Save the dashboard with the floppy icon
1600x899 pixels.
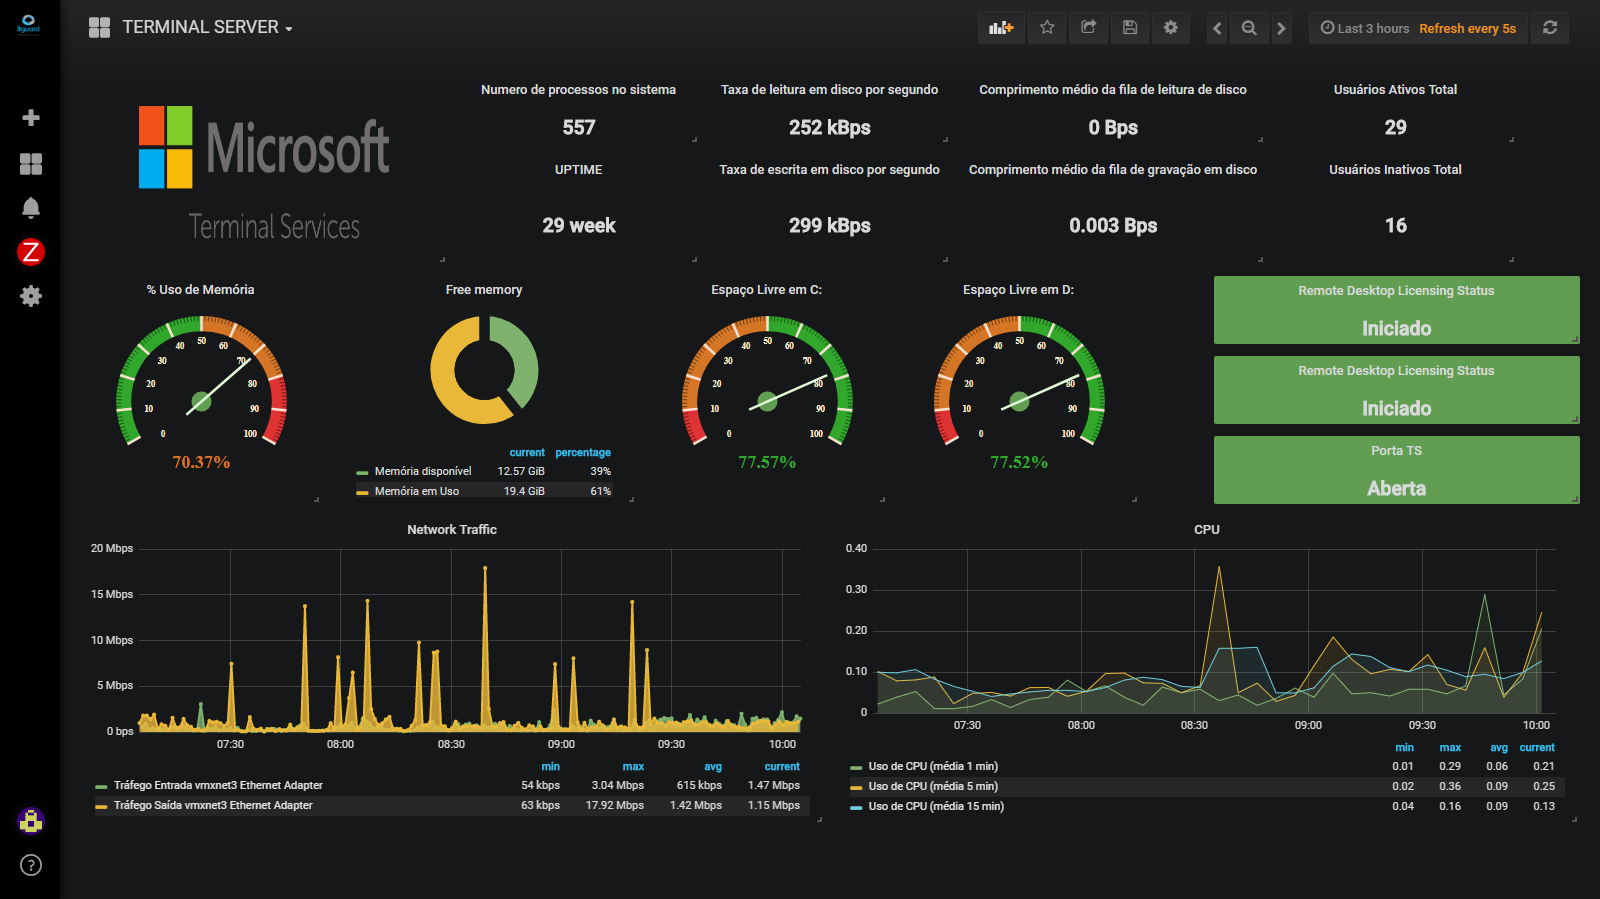pos(1130,28)
